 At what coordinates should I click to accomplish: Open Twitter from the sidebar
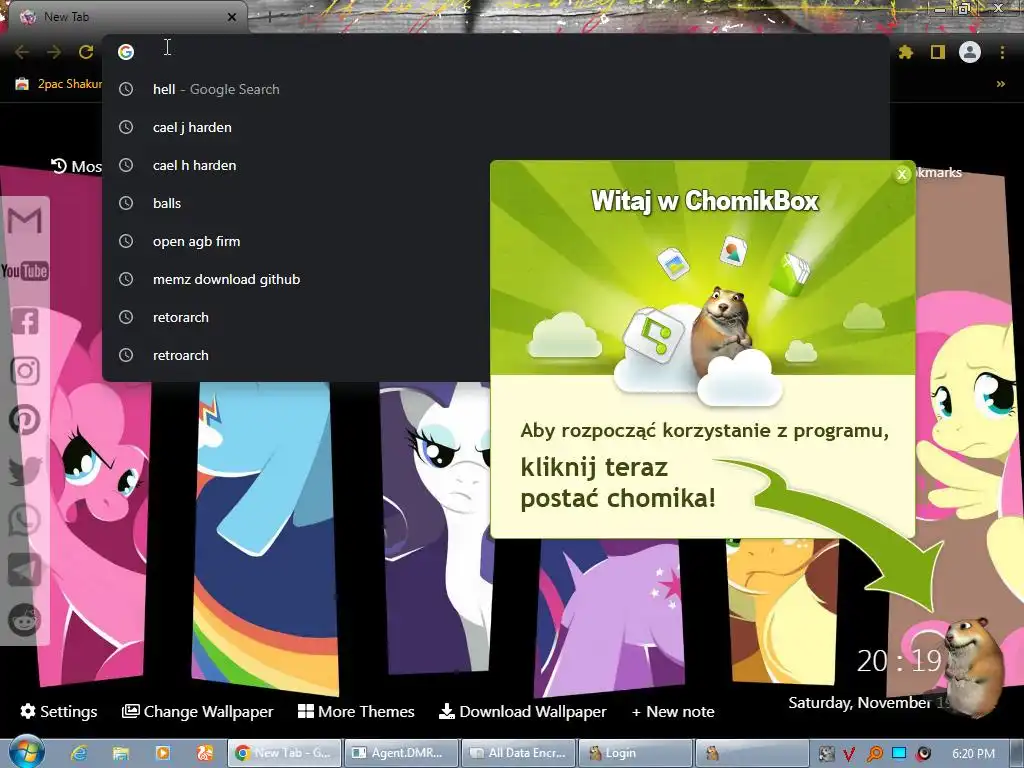(x=25, y=470)
